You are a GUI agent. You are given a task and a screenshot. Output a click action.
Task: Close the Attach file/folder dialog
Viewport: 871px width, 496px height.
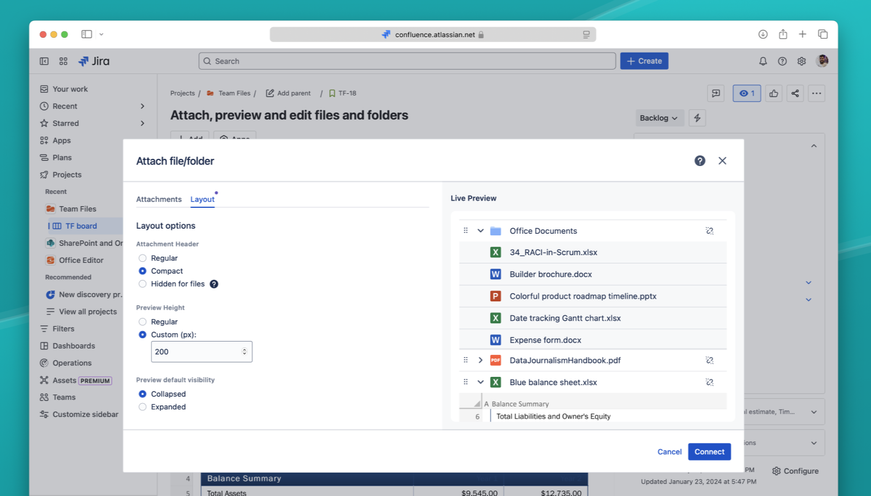point(722,161)
